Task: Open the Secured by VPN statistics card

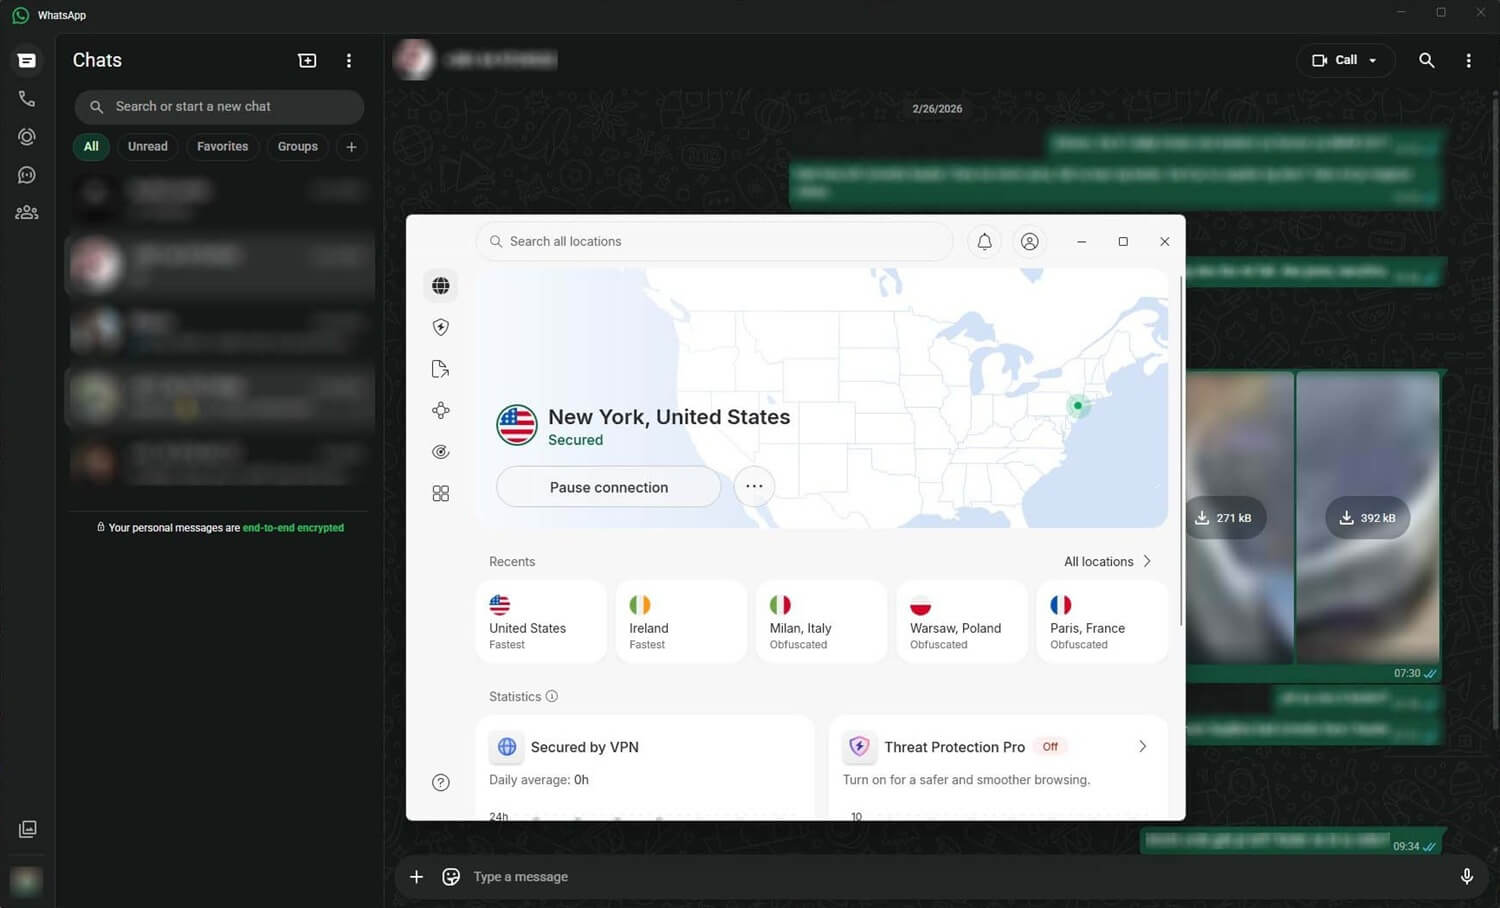Action: (645, 767)
